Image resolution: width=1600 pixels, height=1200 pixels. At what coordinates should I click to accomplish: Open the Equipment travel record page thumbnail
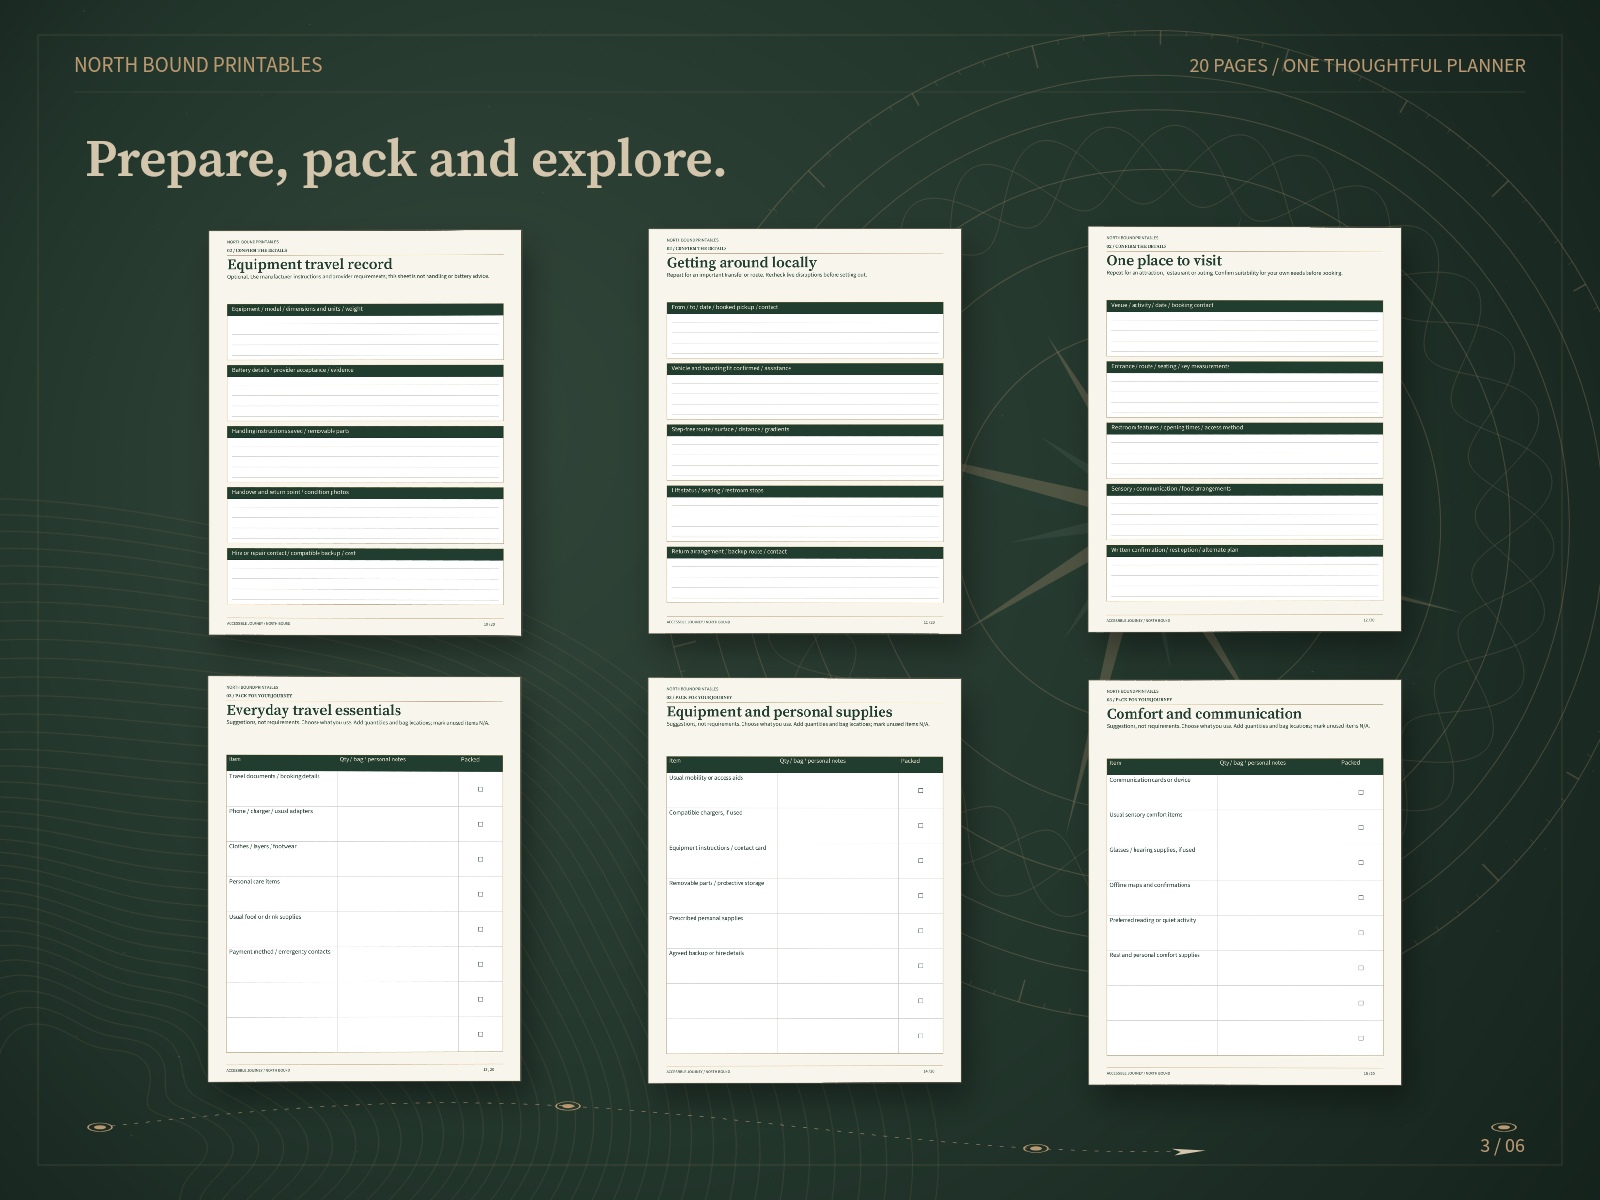365,433
